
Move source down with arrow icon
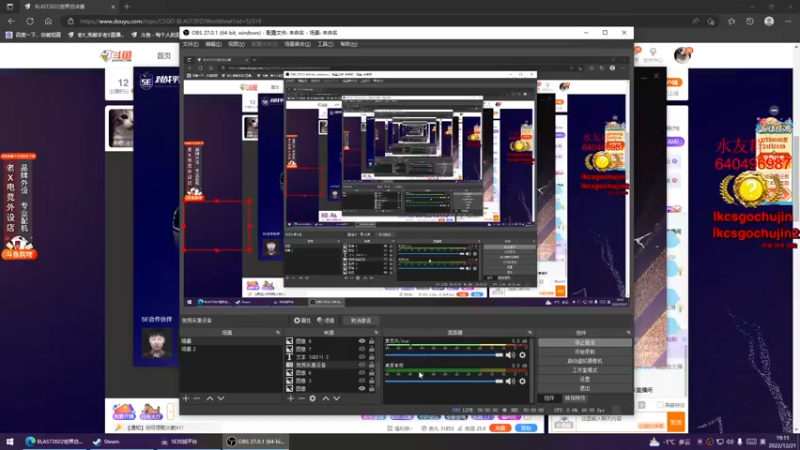[x=337, y=398]
